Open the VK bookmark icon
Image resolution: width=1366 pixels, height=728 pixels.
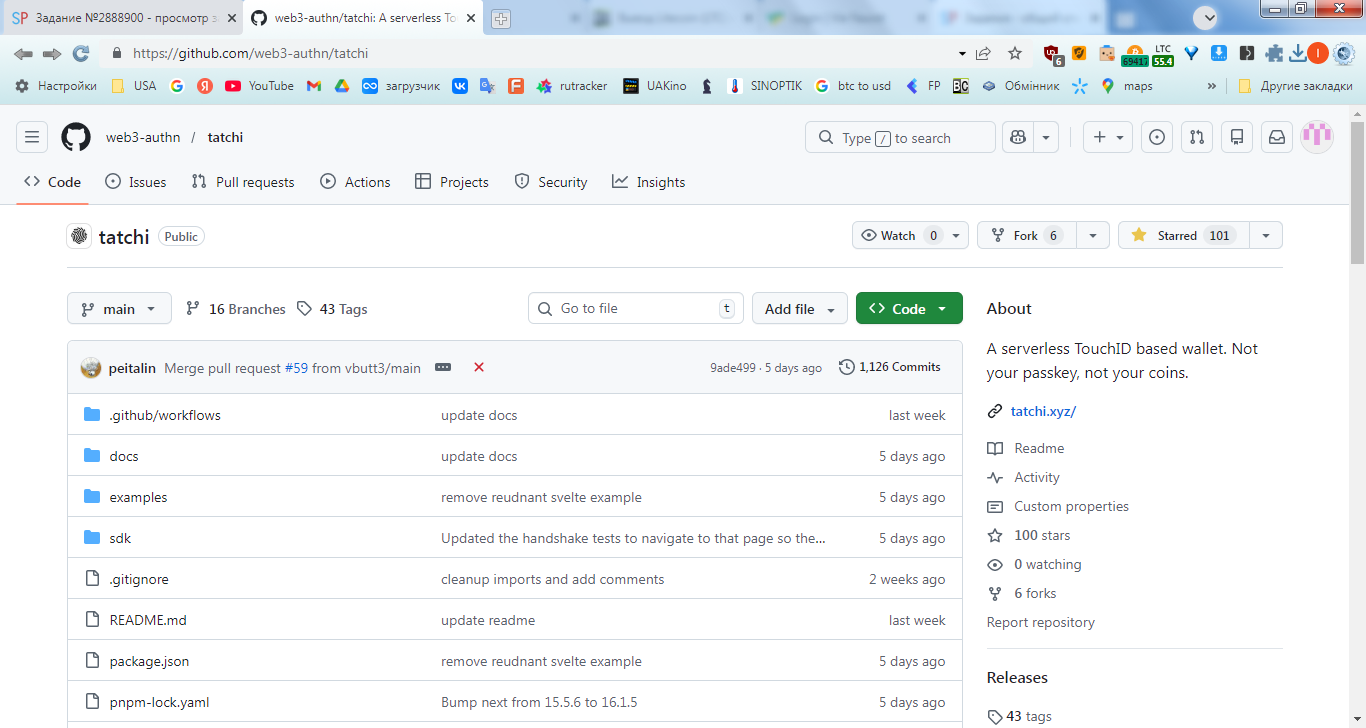pos(460,86)
